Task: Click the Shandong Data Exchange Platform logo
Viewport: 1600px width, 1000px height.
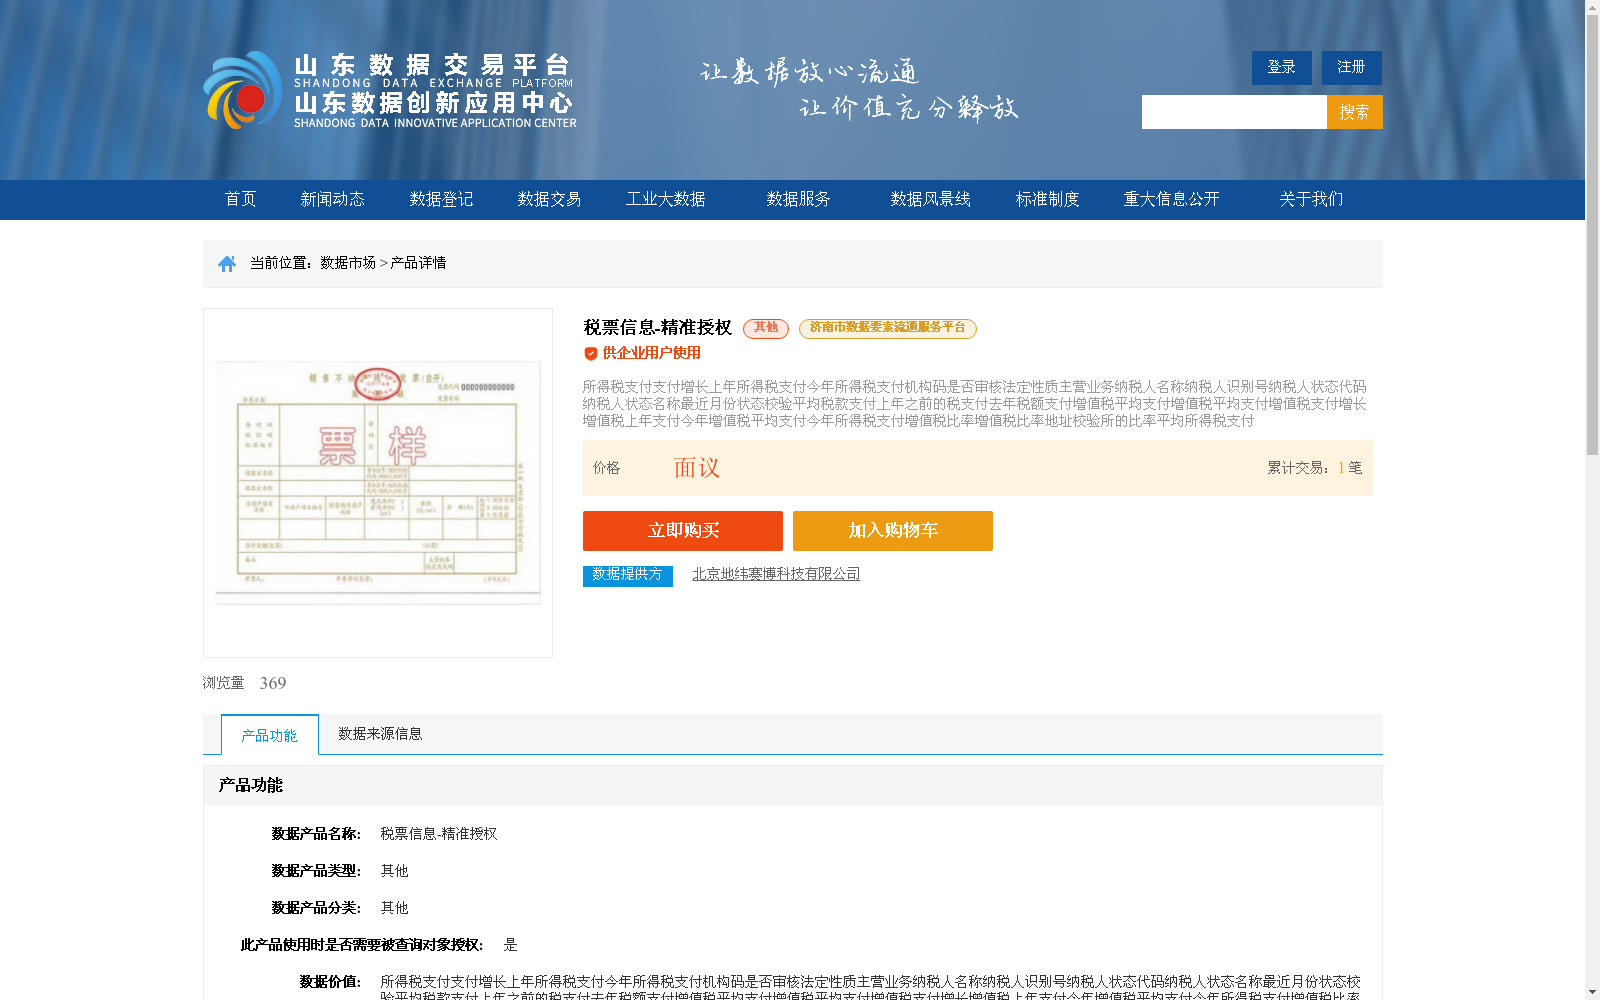Action: 390,90
